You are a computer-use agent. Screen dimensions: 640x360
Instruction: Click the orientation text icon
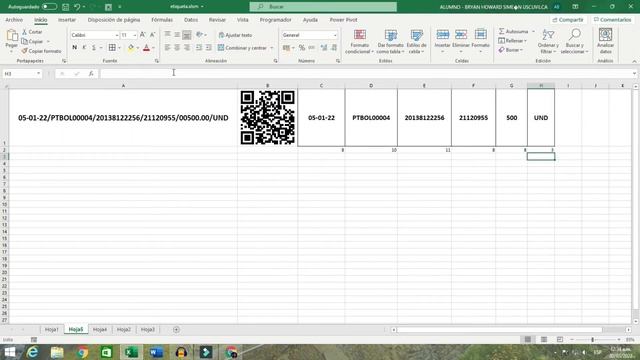tap(199, 35)
